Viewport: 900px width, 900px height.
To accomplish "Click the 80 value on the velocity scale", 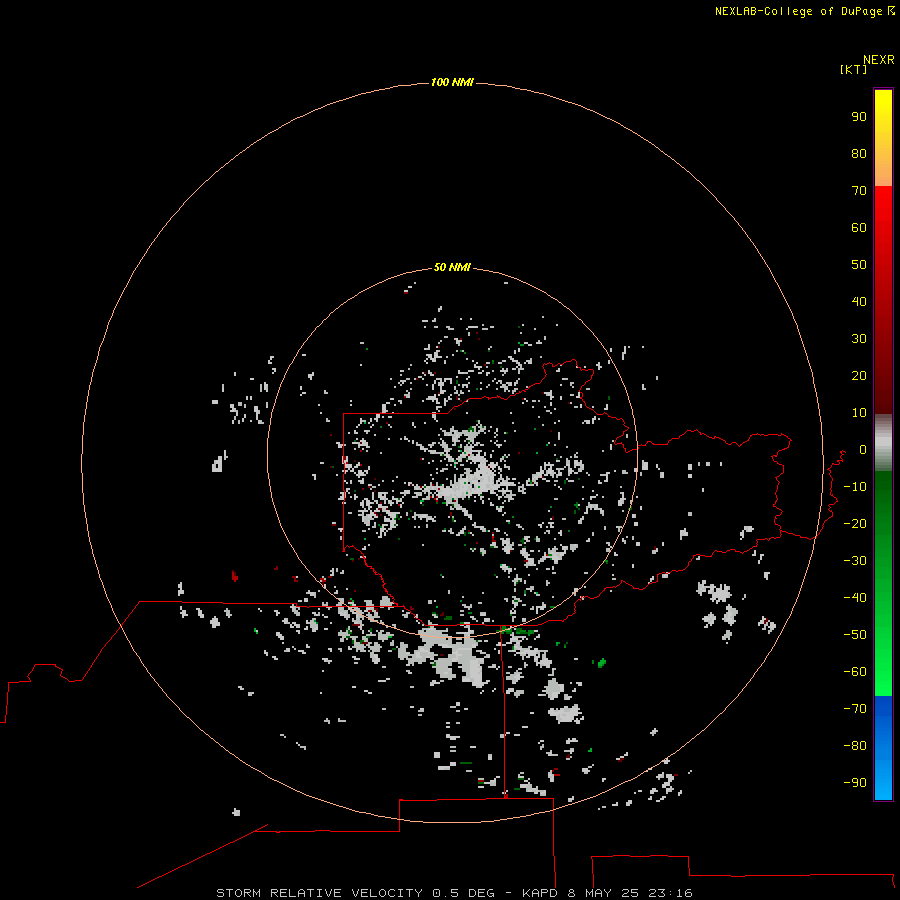I will [x=859, y=153].
